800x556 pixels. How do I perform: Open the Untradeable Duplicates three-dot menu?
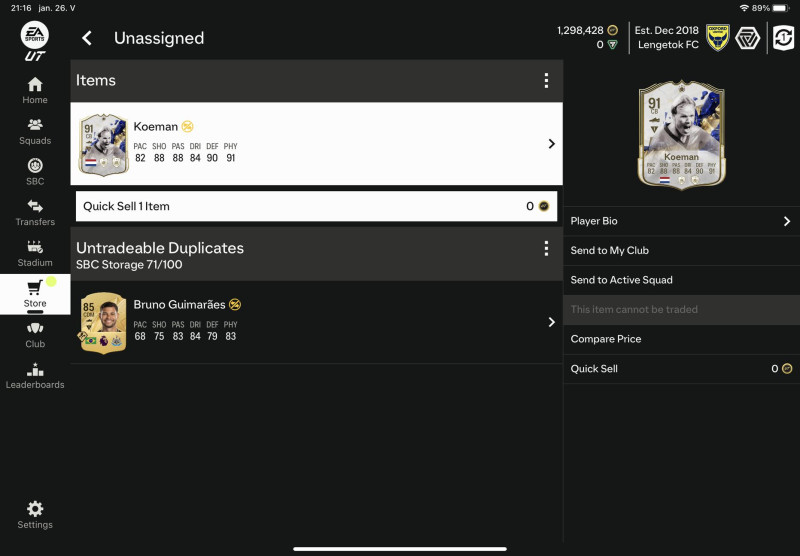pos(546,248)
